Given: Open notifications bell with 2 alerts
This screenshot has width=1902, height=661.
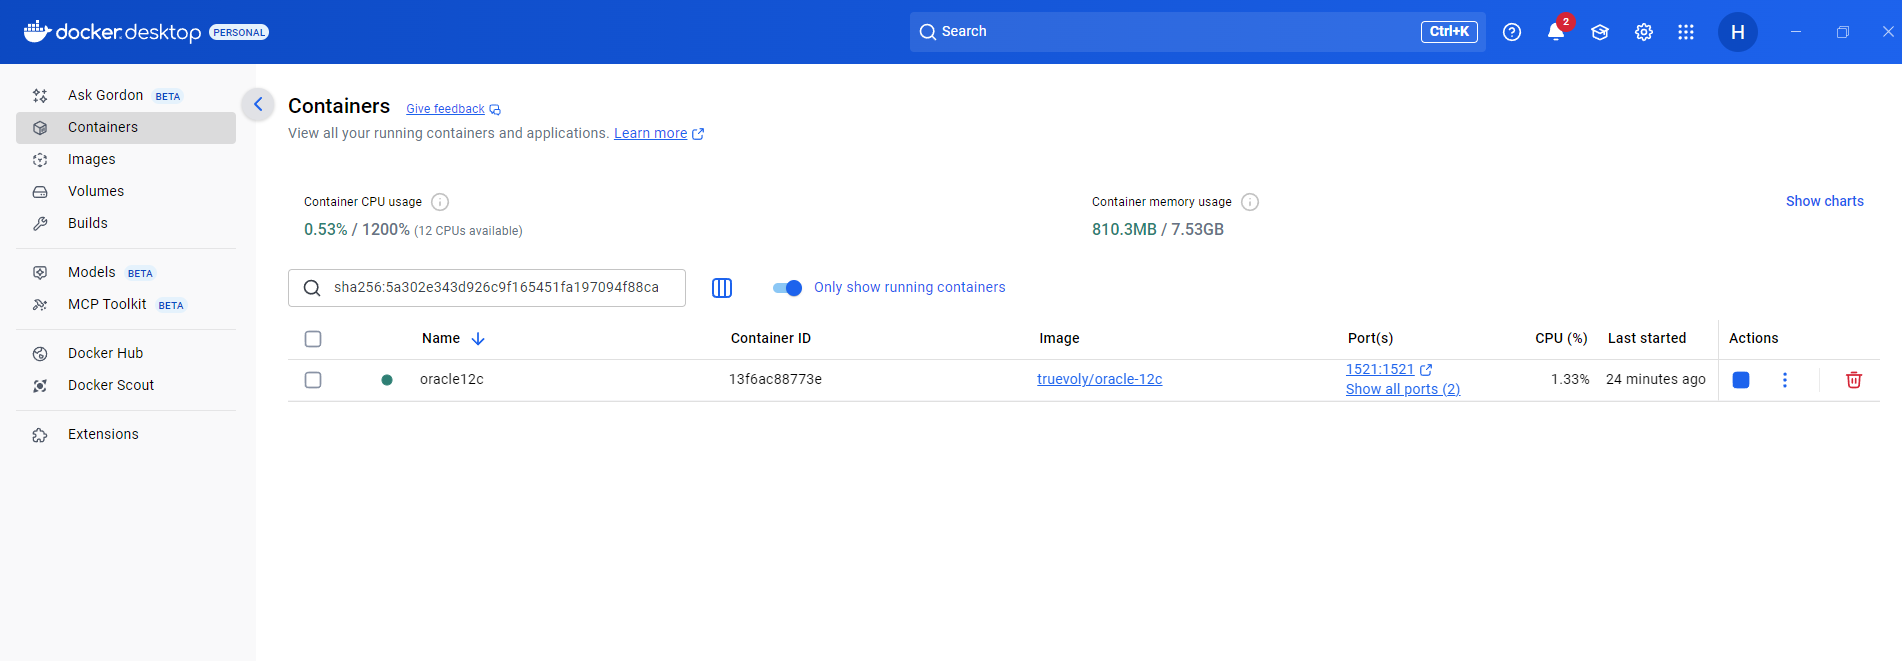Looking at the screenshot, I should (1556, 31).
